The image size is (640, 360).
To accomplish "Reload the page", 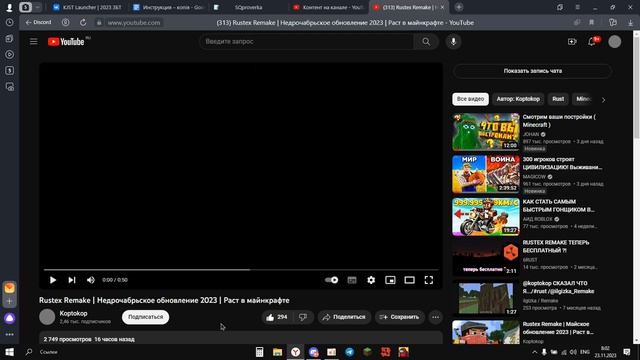I will [83, 23].
